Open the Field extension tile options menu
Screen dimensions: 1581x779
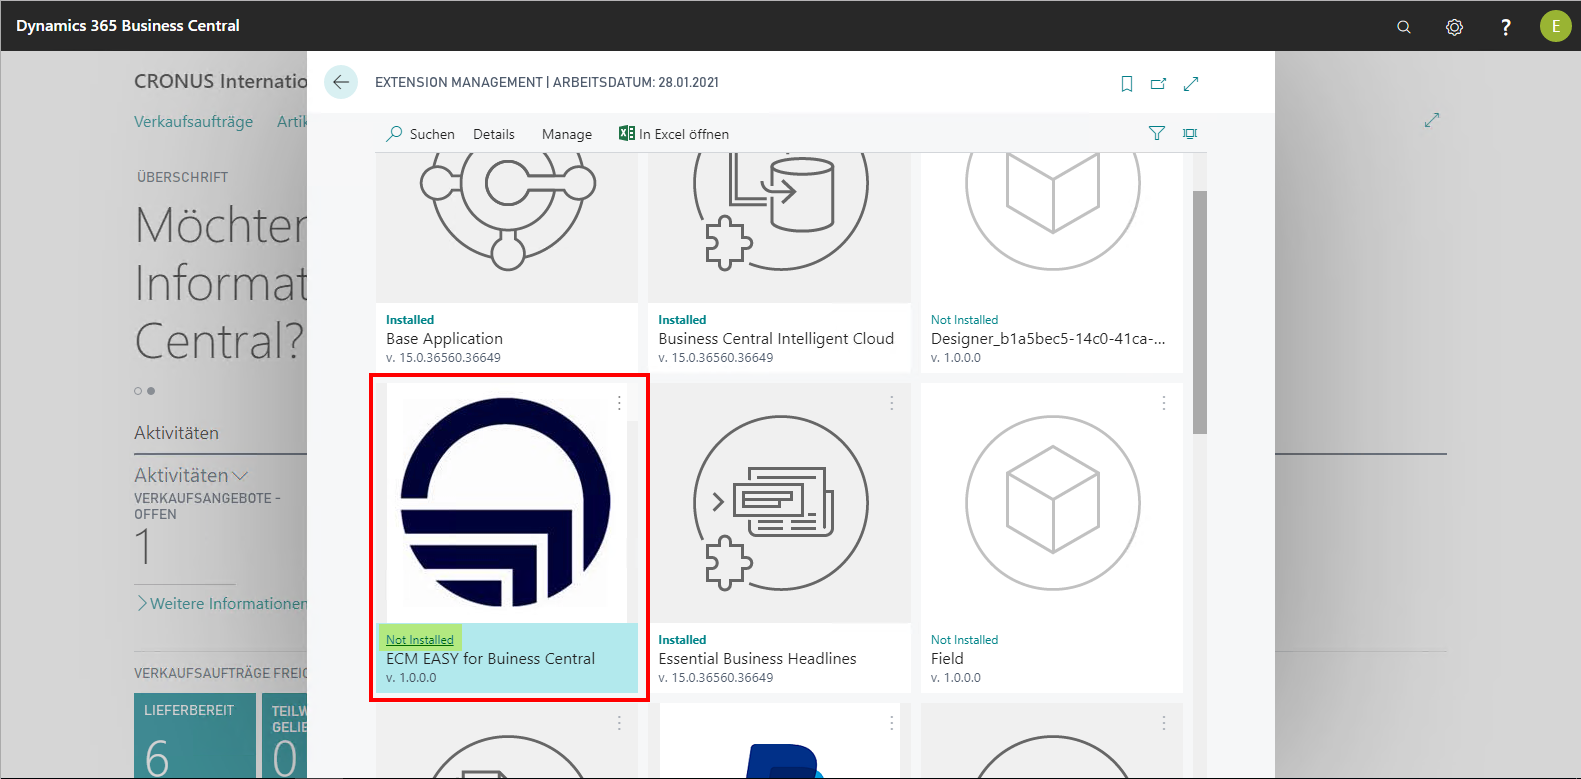[1163, 403]
